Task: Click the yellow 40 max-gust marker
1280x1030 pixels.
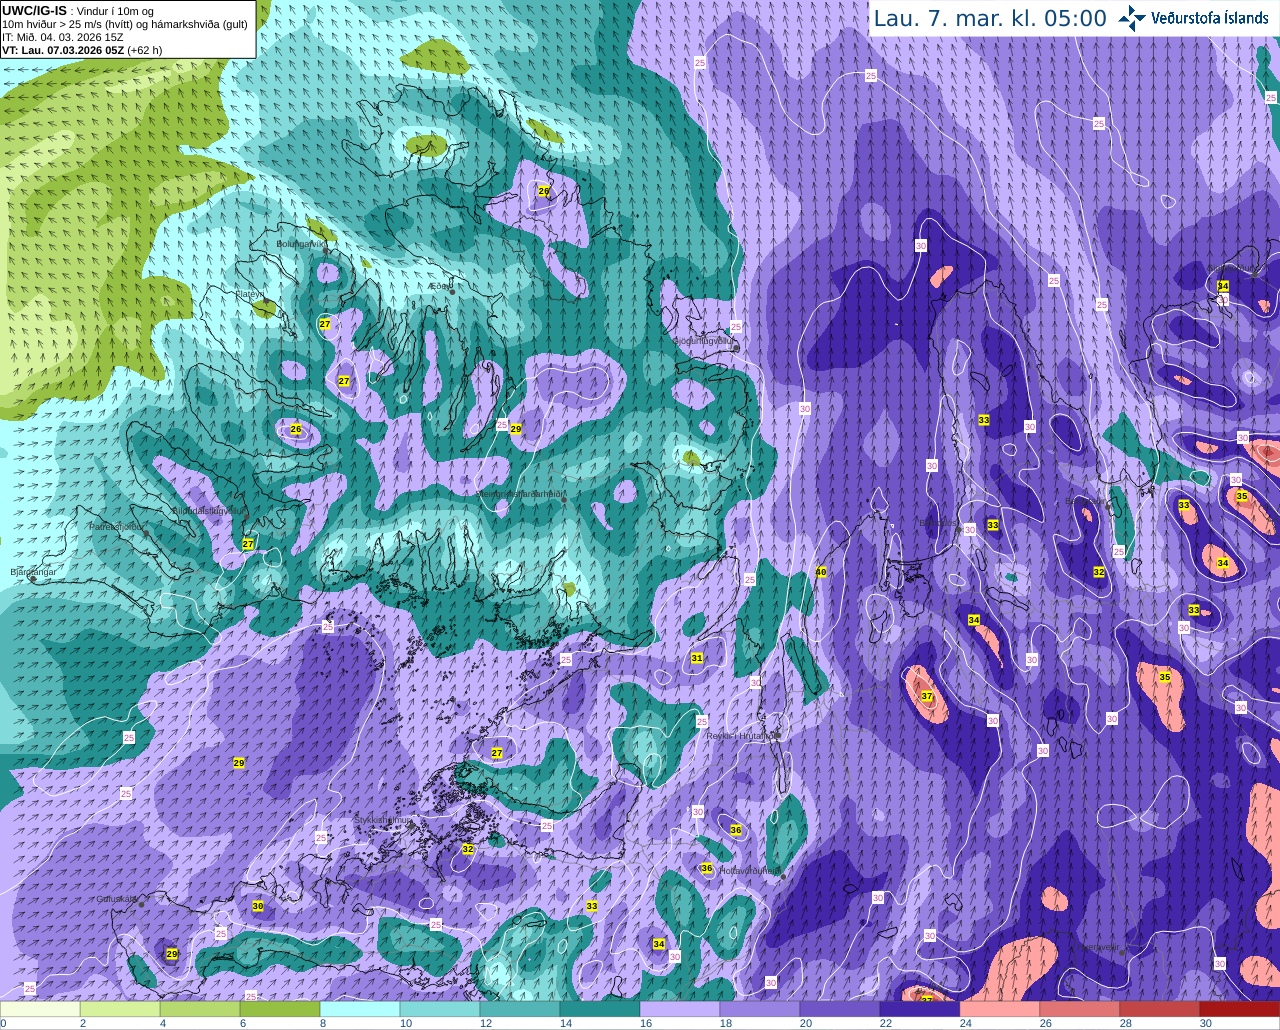Action: [822, 572]
